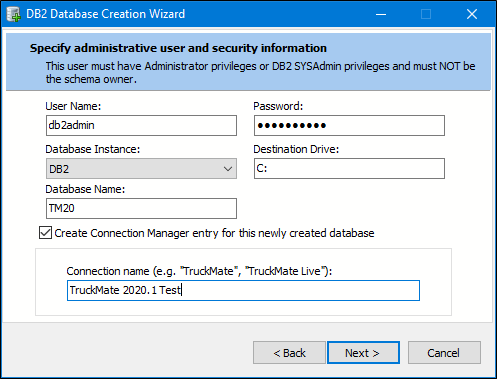Uncheck Create Connection Manager entry checkbox
Screen dimensions: 497x379
coord(45,233)
